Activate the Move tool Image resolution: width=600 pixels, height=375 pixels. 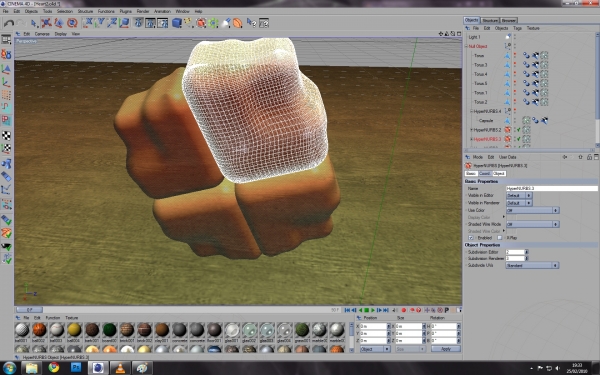(x=46, y=23)
